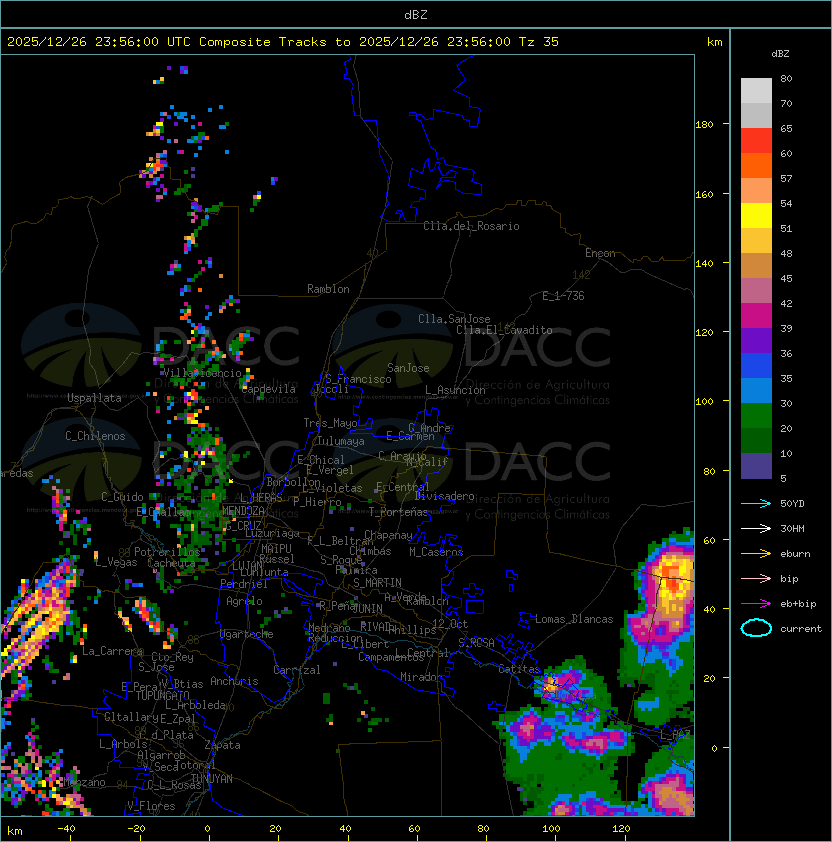Select the 'Carrizal' map label
Image resolution: width=832 pixels, height=842 pixels.
296,670
